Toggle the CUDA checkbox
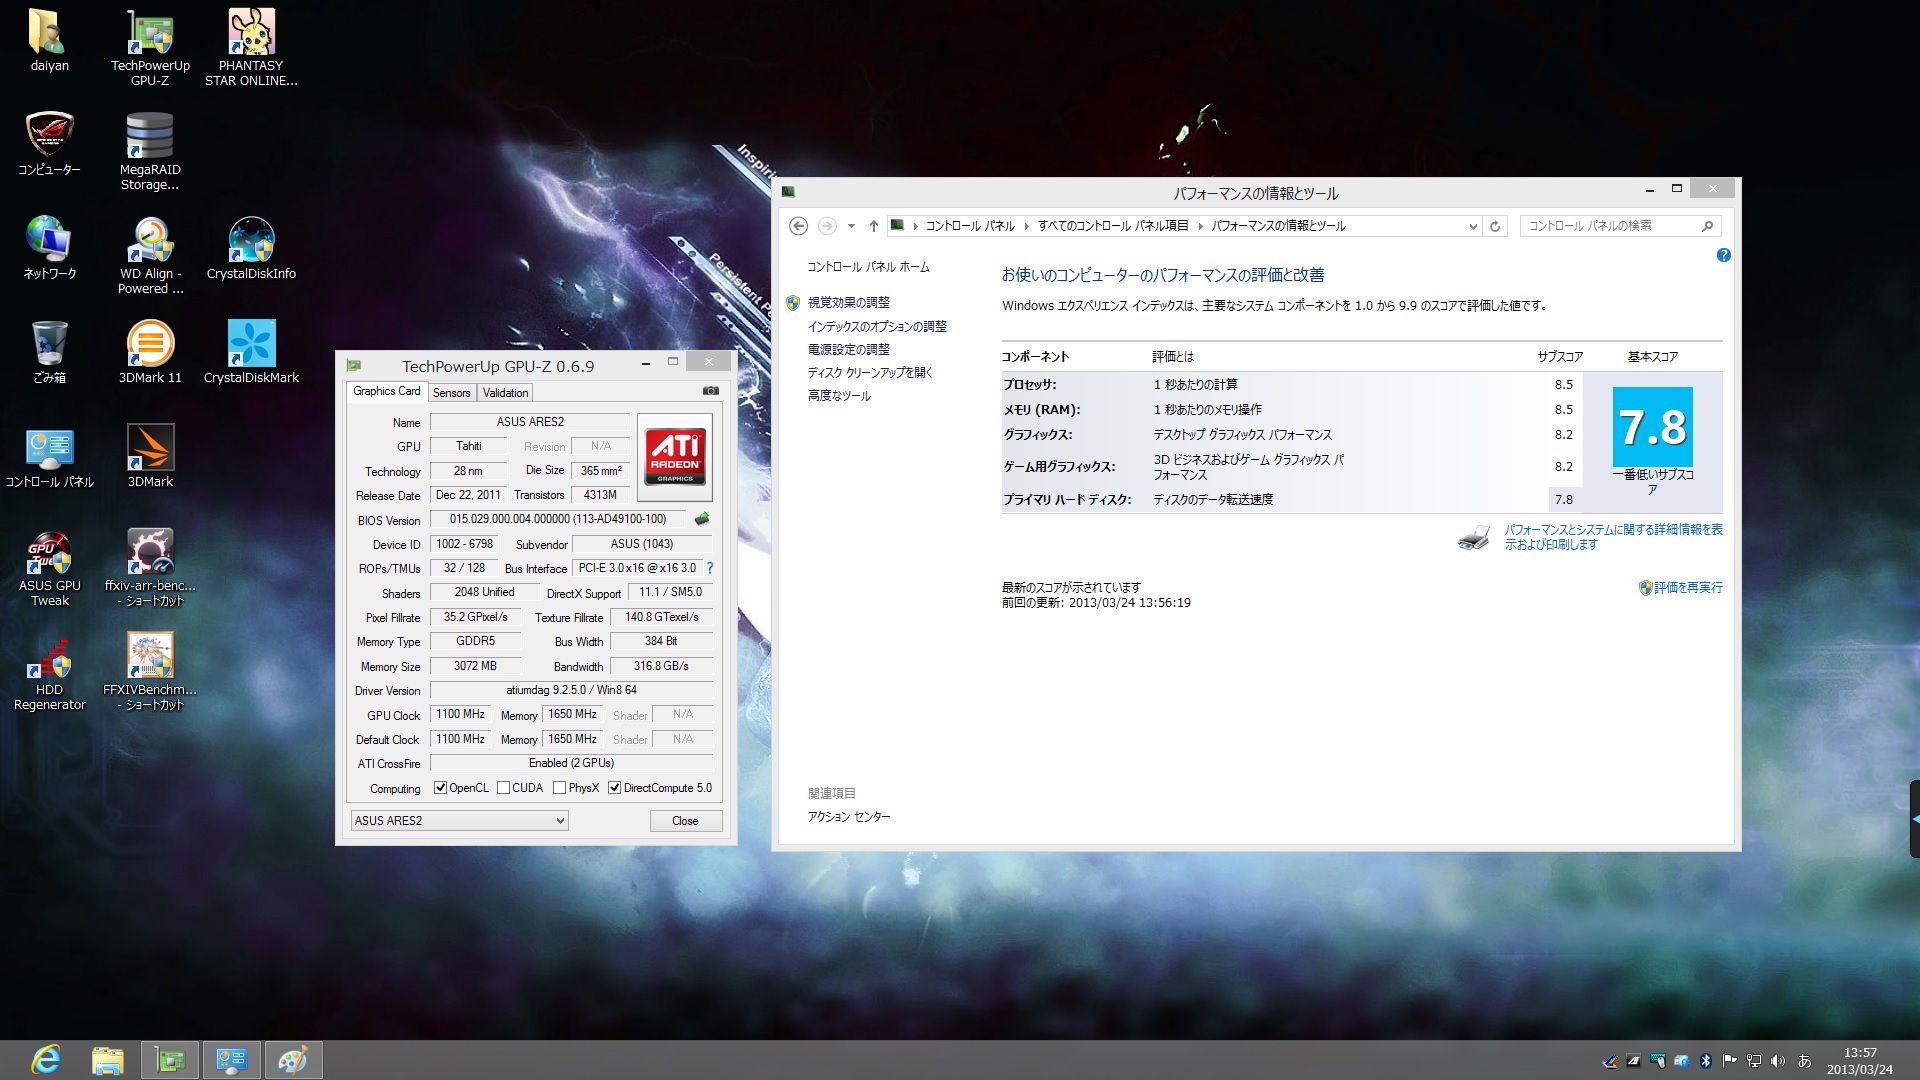This screenshot has height=1080, width=1920. point(503,788)
